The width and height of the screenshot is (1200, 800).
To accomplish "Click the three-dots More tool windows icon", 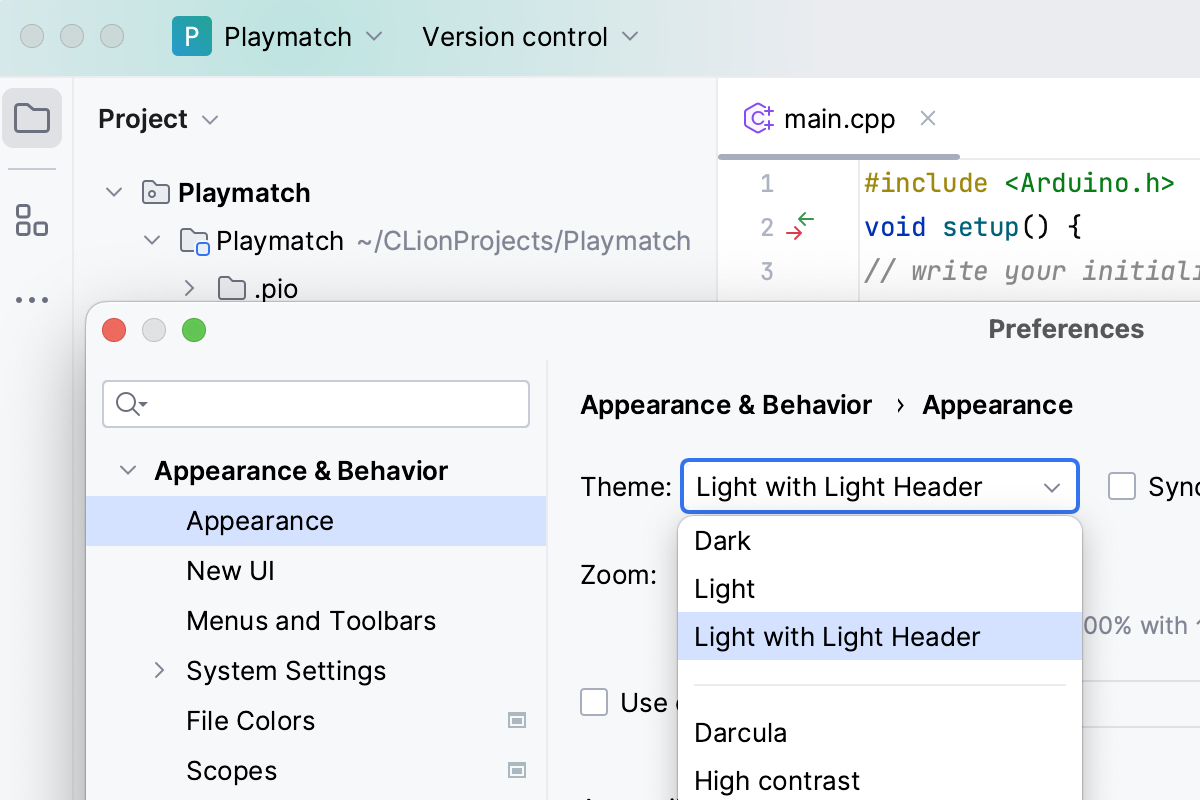I will 32,299.
